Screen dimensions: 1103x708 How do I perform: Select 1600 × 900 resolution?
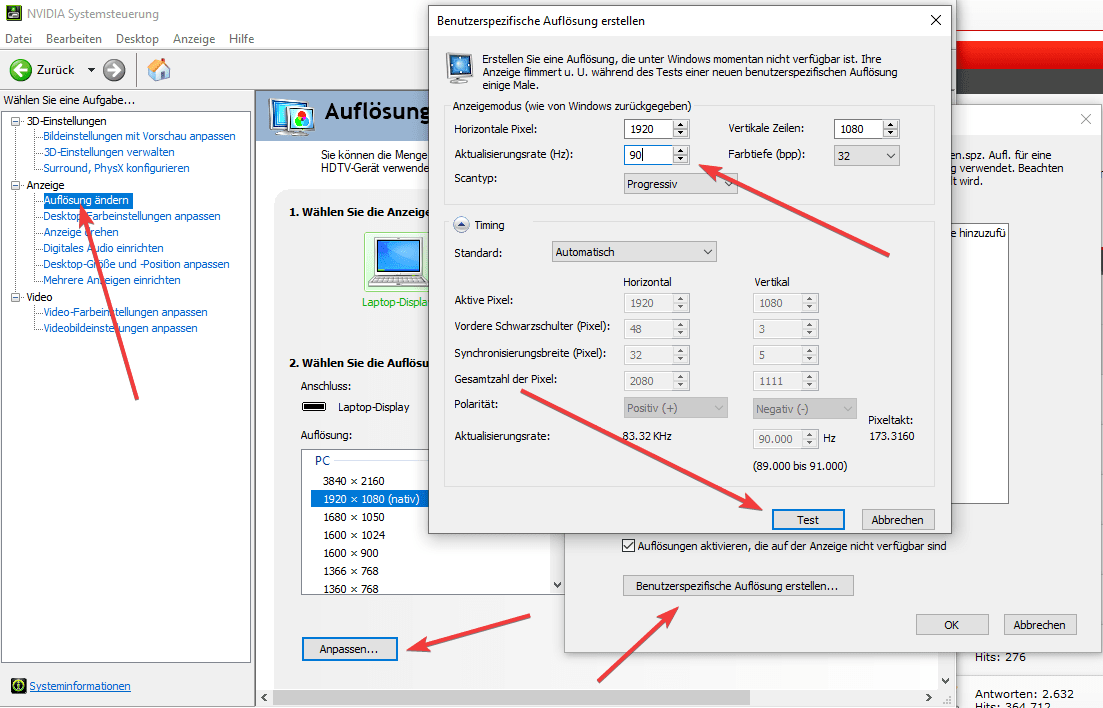[x=350, y=553]
